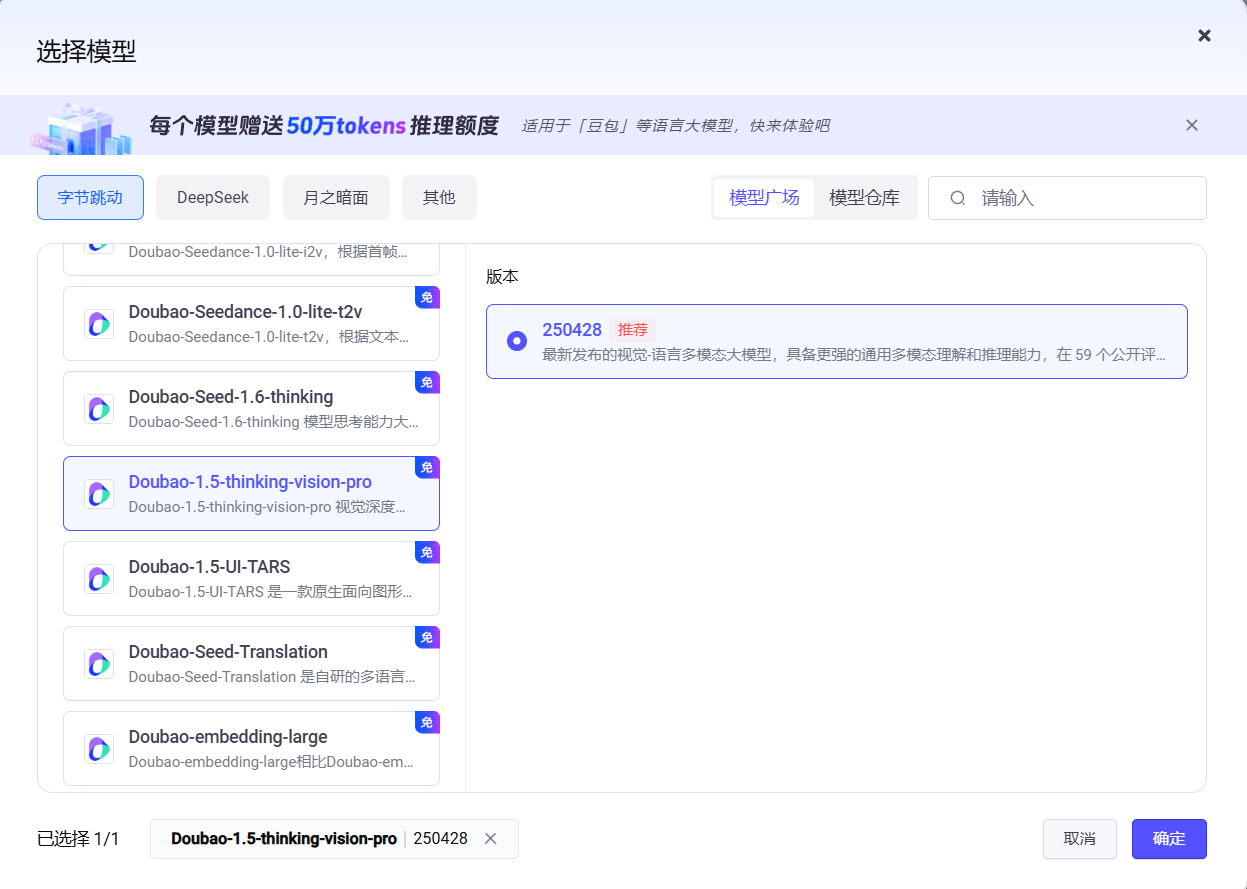1247x889 pixels.
Task: Click the 推荐 tag on version 250428
Action: pyautogui.click(x=632, y=330)
